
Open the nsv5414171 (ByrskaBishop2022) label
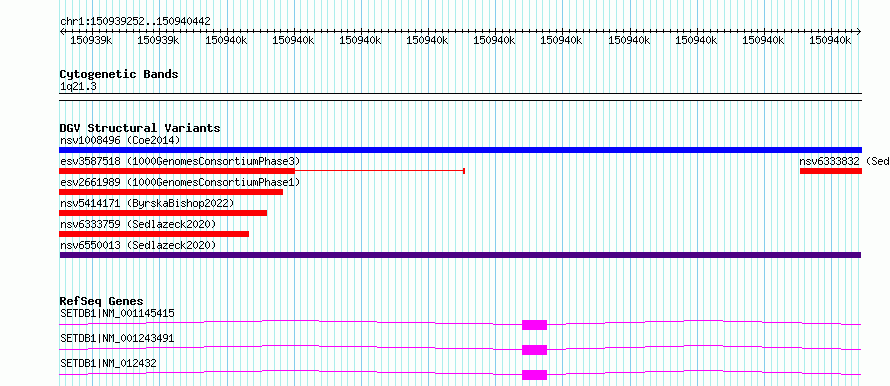[147, 203]
